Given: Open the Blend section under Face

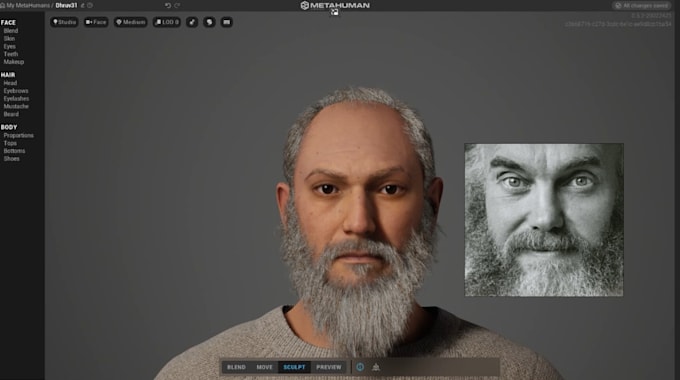Looking at the screenshot, I should pyautogui.click(x=11, y=31).
